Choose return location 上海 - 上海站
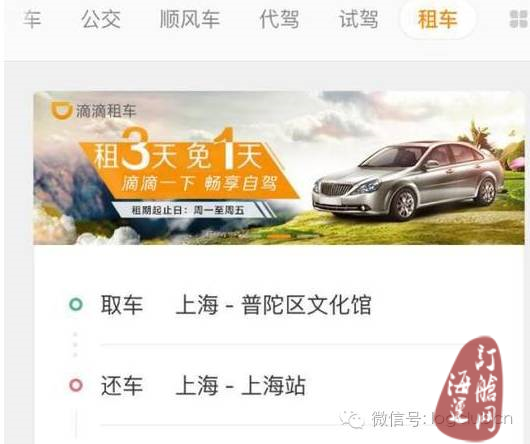530x444 pixels. (x=241, y=386)
